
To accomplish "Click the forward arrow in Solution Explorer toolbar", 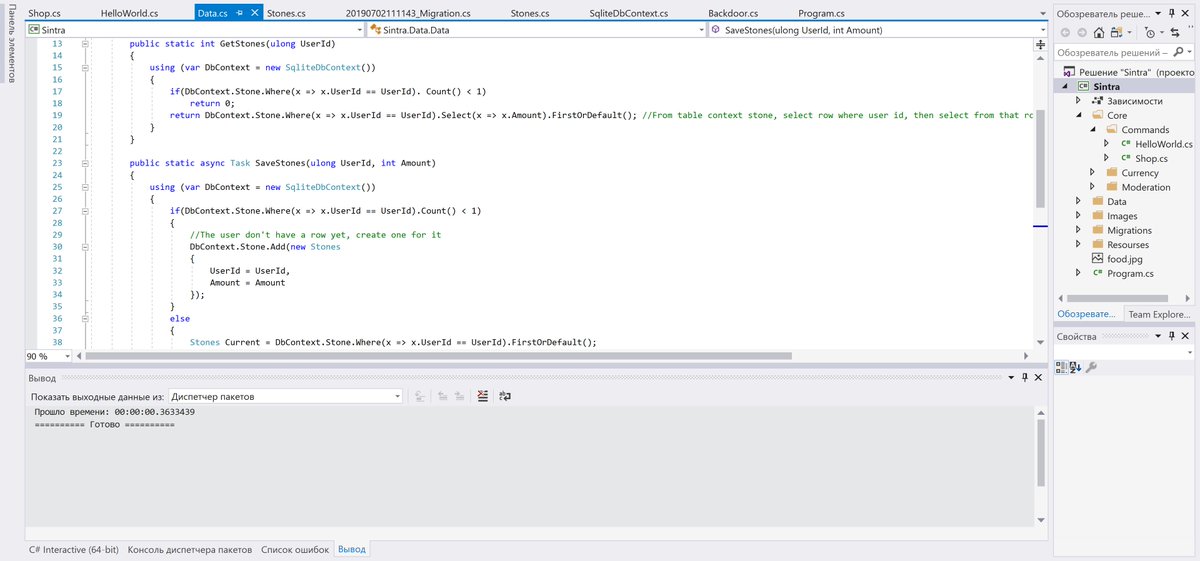I will tap(1080, 32).
